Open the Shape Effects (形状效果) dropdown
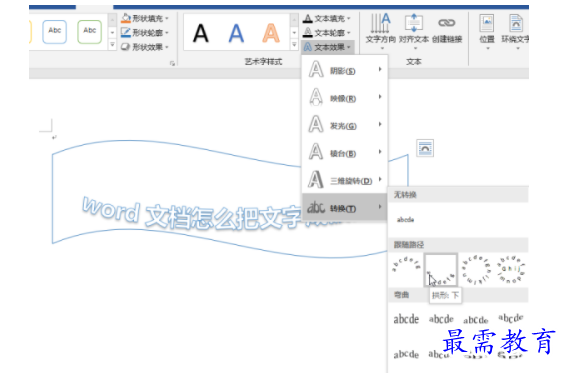 coord(145,47)
